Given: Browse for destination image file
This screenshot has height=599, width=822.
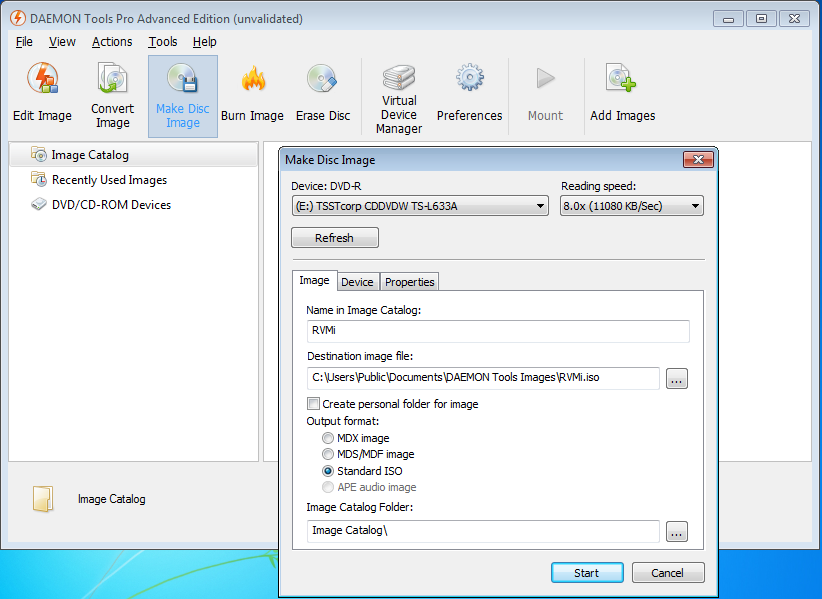Looking at the screenshot, I should [x=677, y=378].
